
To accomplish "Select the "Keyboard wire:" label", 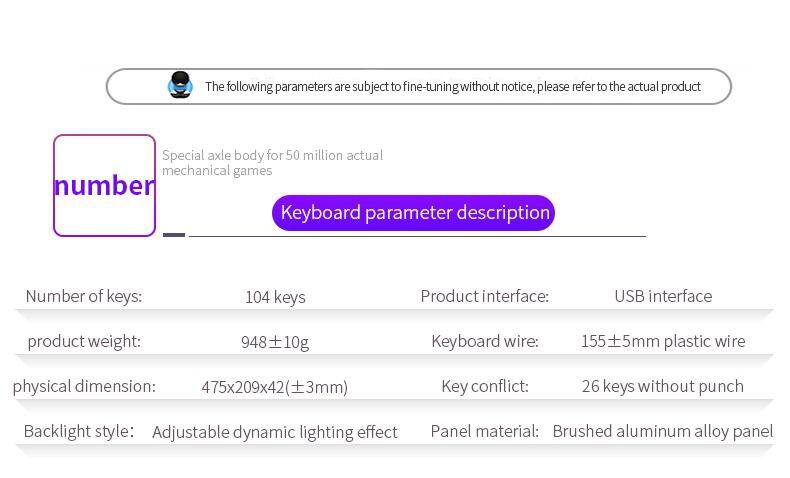I will [x=484, y=341].
